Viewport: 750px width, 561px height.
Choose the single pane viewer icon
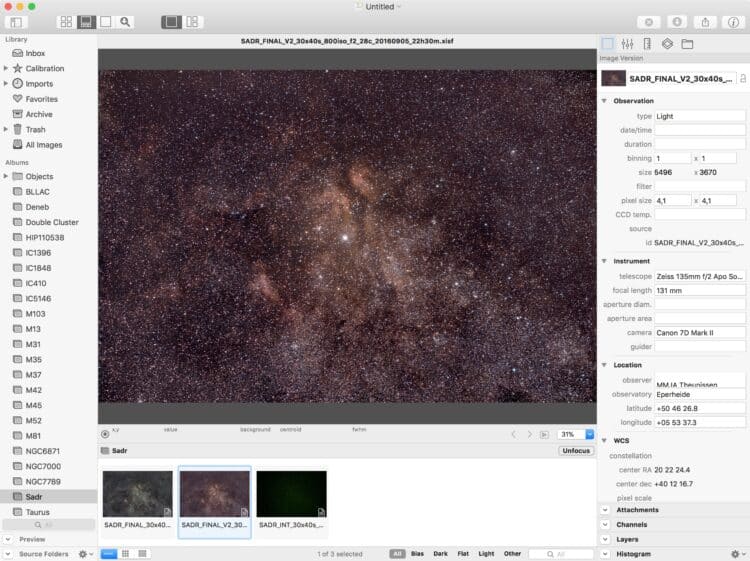tap(171, 22)
